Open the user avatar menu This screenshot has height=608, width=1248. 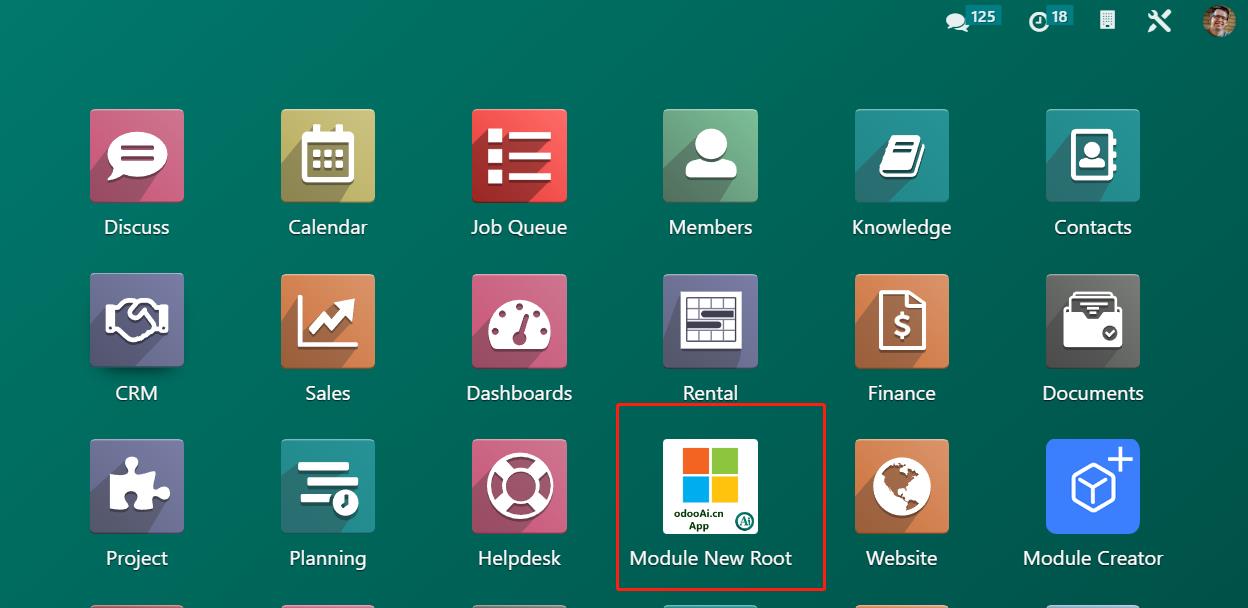pyautogui.click(x=1219, y=21)
